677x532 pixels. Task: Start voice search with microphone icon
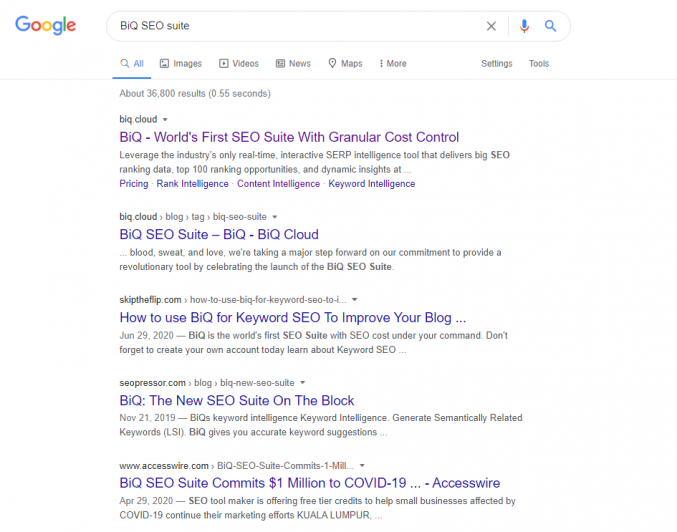click(x=524, y=26)
